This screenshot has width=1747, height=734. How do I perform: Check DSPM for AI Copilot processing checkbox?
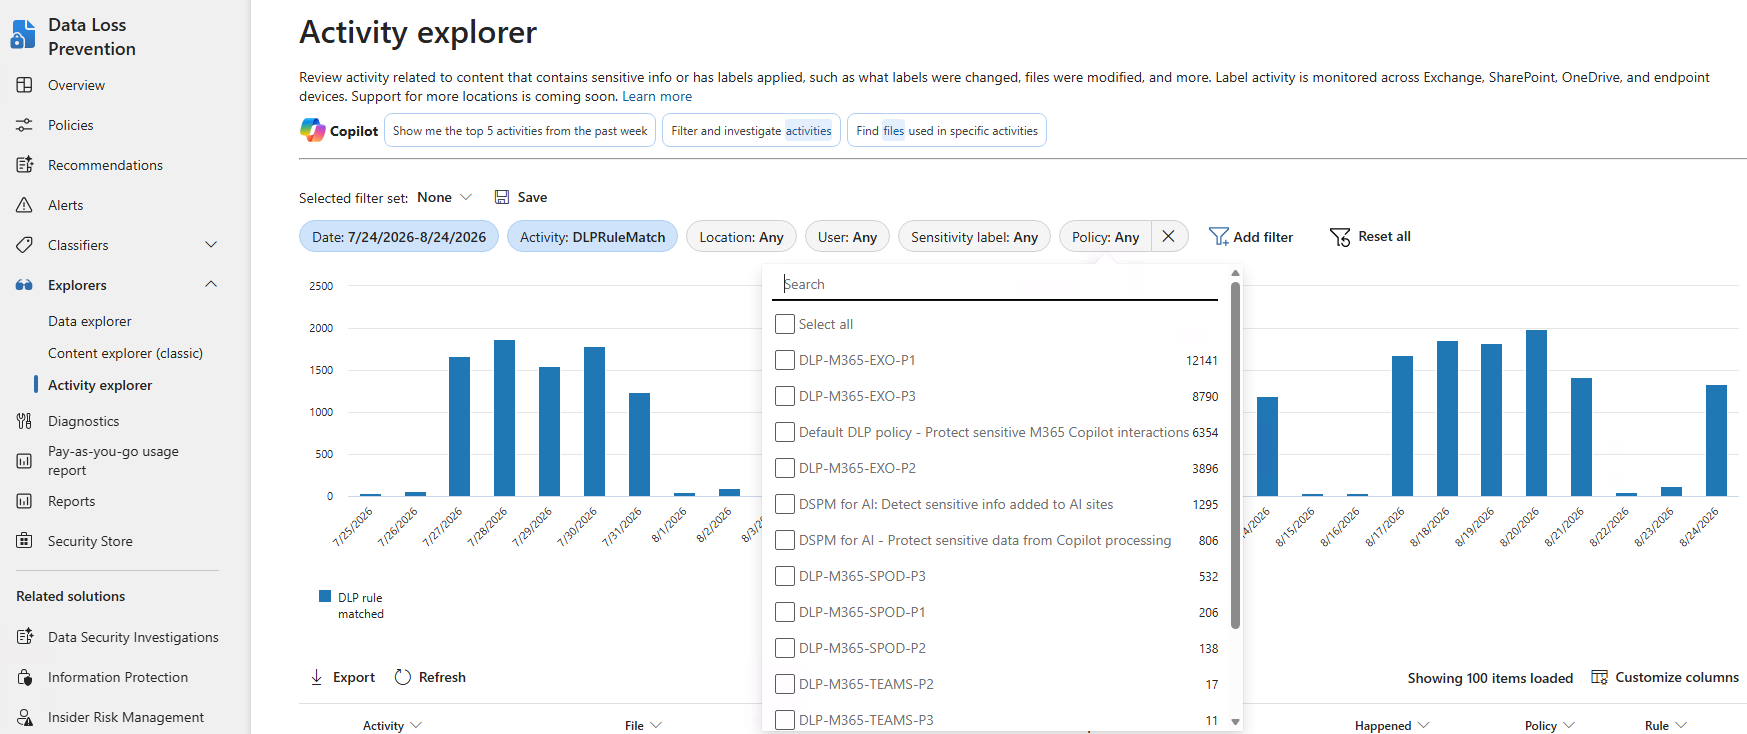[x=785, y=540]
